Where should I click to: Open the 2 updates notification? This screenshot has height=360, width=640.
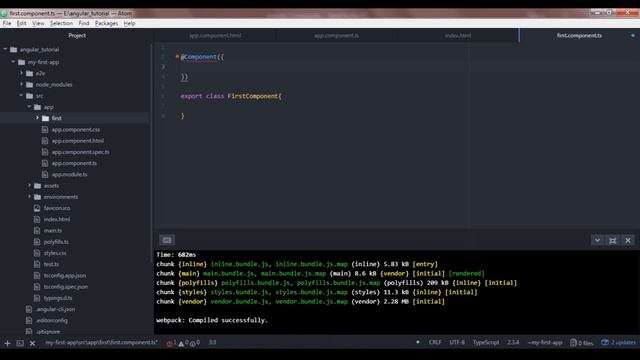click(x=618, y=342)
